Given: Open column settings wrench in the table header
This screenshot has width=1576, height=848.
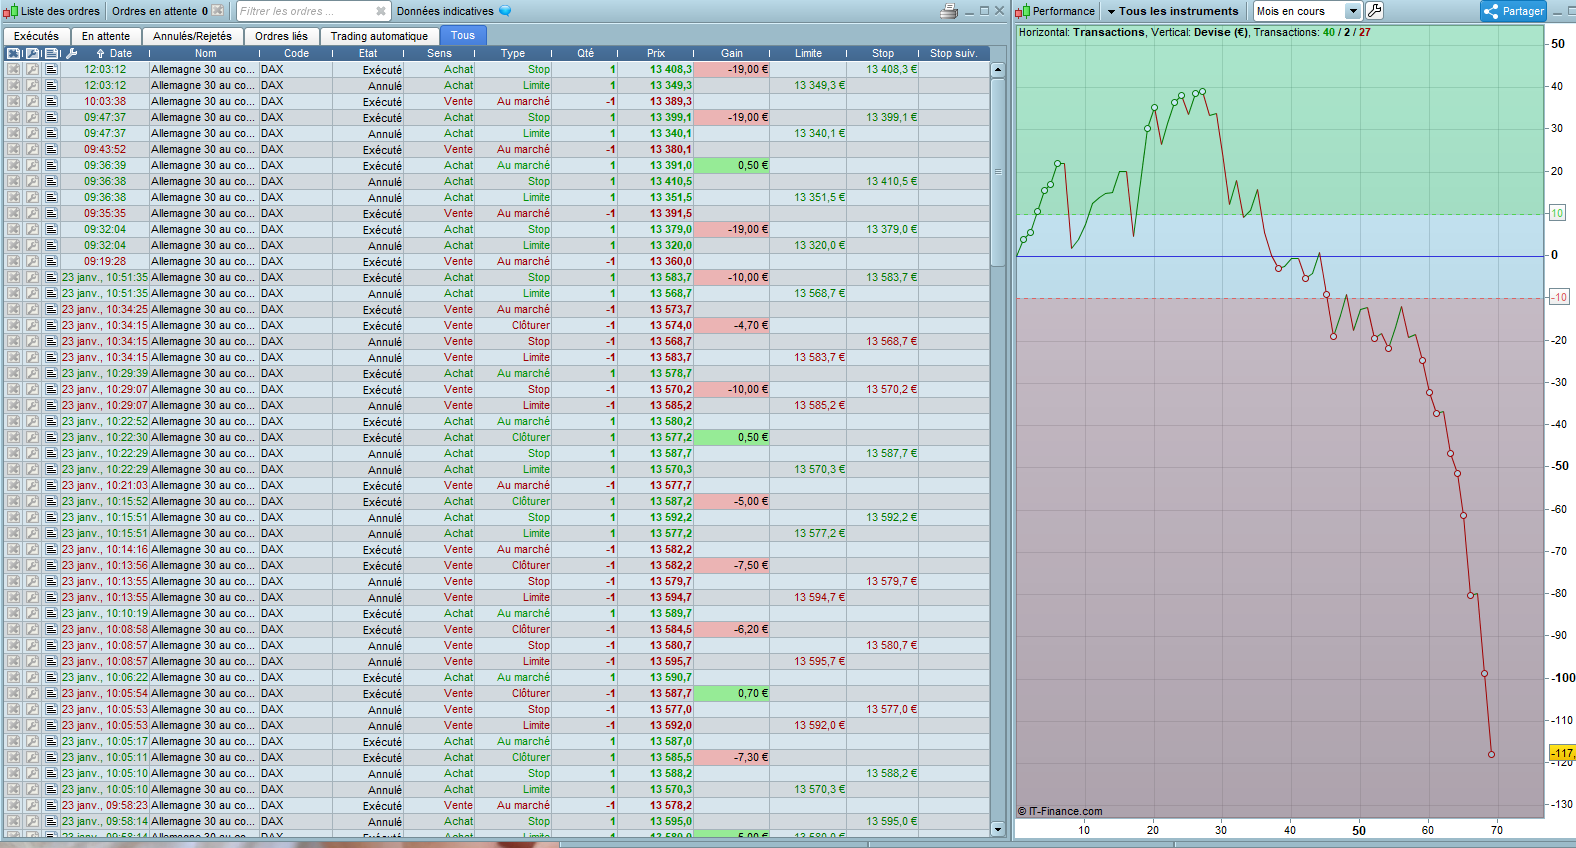Looking at the screenshot, I should (x=71, y=53).
